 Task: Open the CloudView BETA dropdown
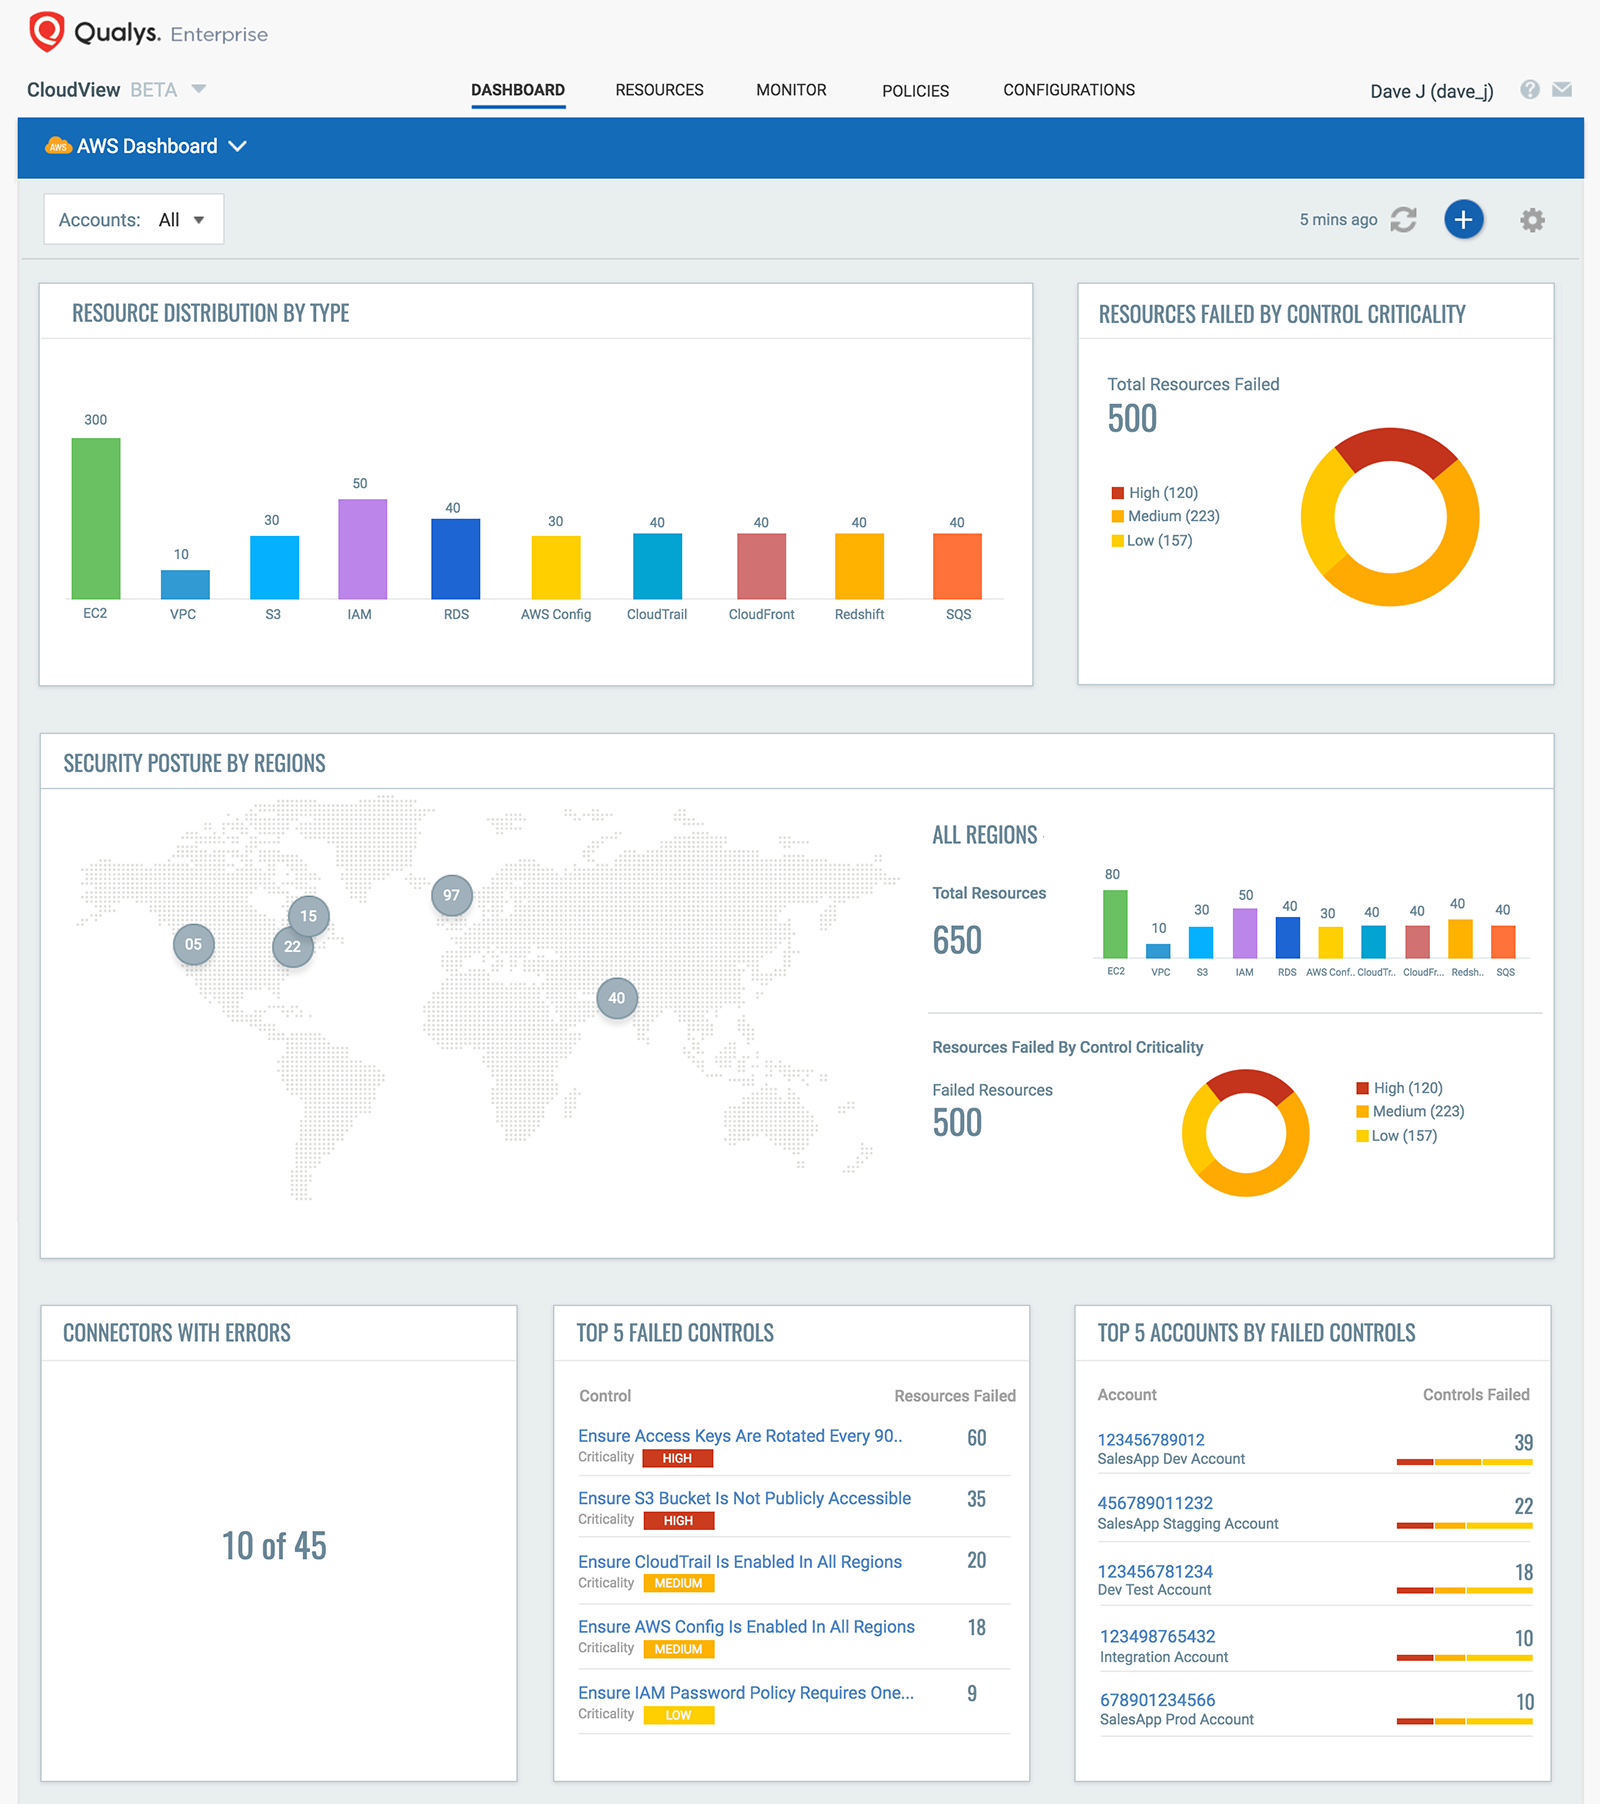click(x=199, y=89)
